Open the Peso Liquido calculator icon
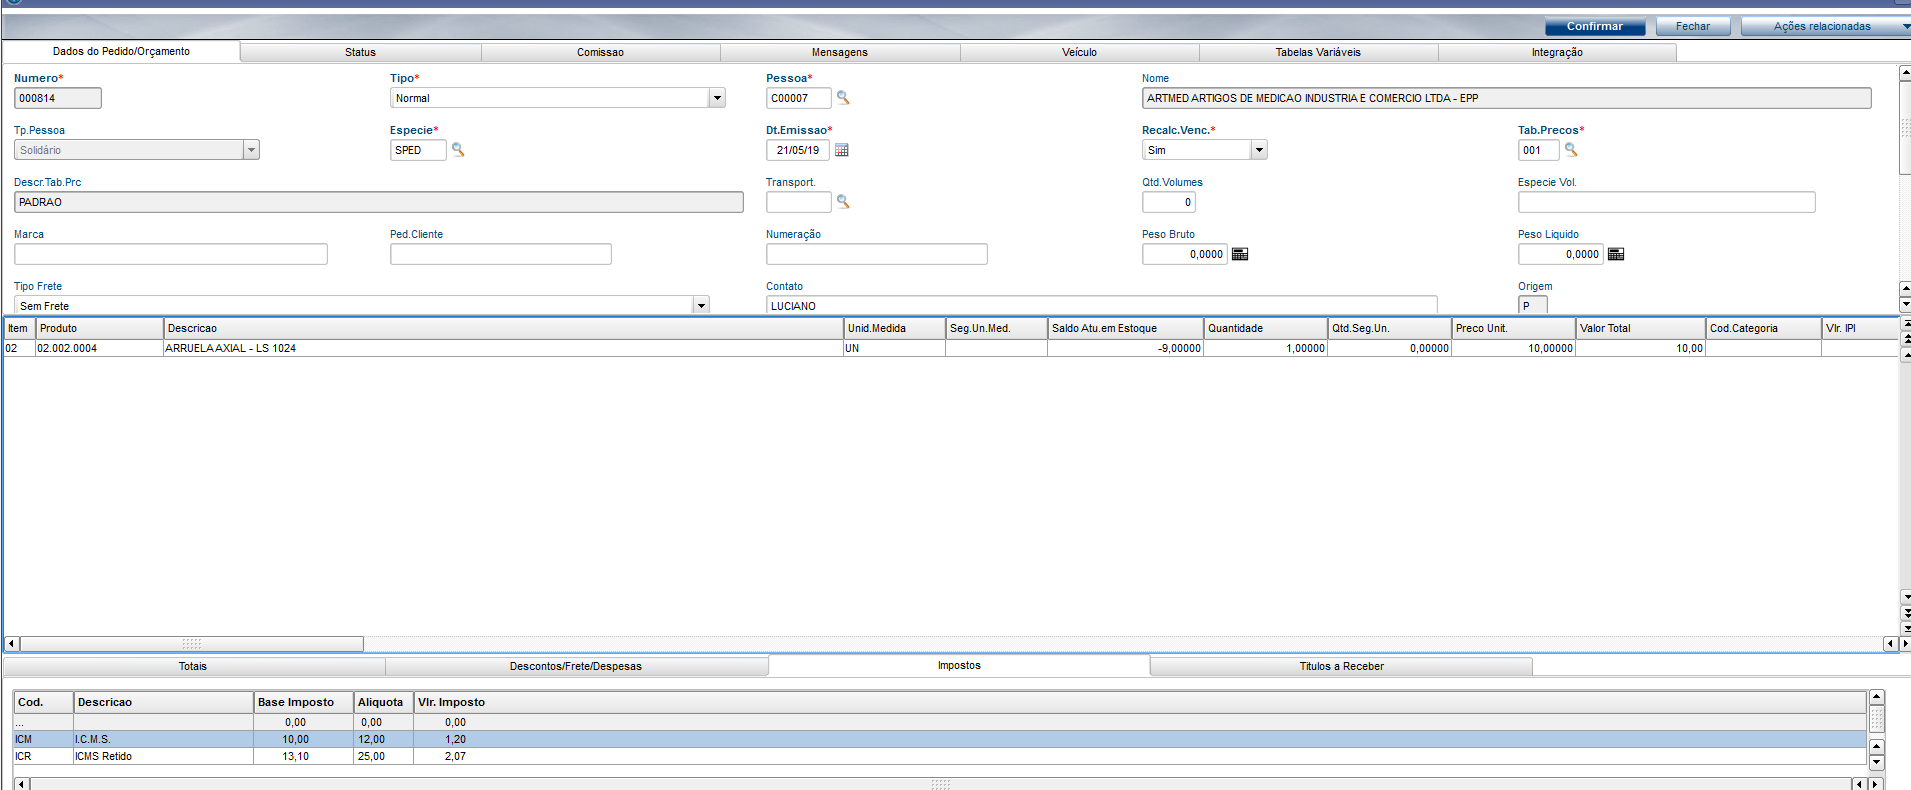 pos(1616,254)
